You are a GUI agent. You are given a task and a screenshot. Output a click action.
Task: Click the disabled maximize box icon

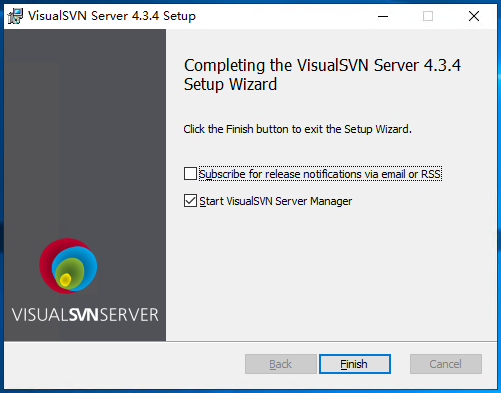pyautogui.click(x=428, y=16)
